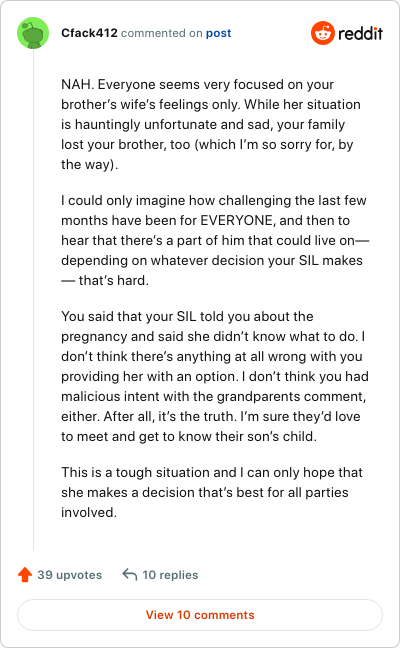Click the "commented on" text
The width and height of the screenshot is (400, 648).
[x=162, y=33]
